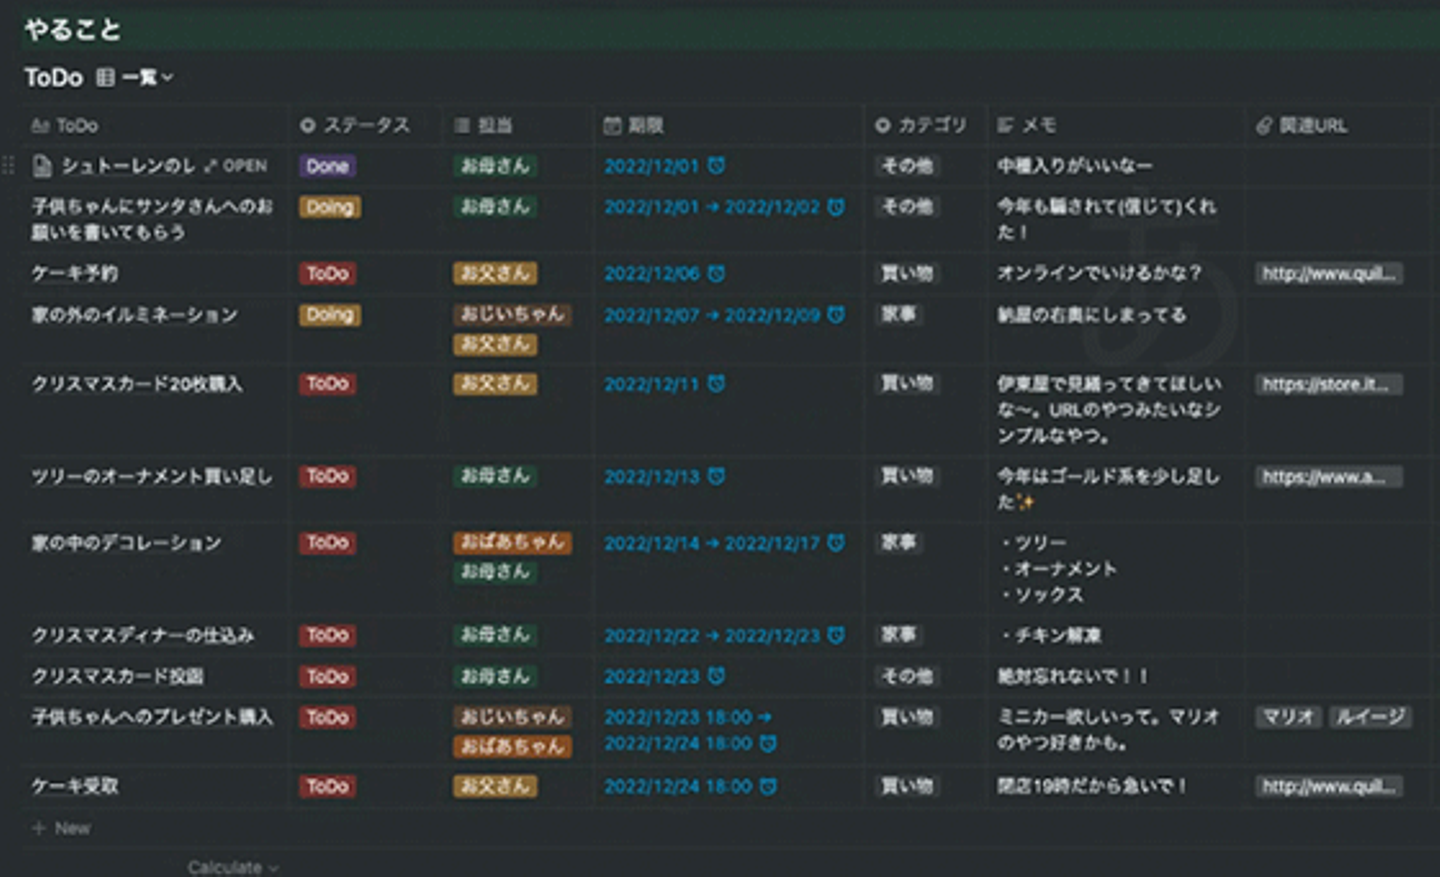Image resolution: width=1440 pixels, height=877 pixels.
Task: Click the memo オンラインでいけるかな？
Action: (1099, 273)
